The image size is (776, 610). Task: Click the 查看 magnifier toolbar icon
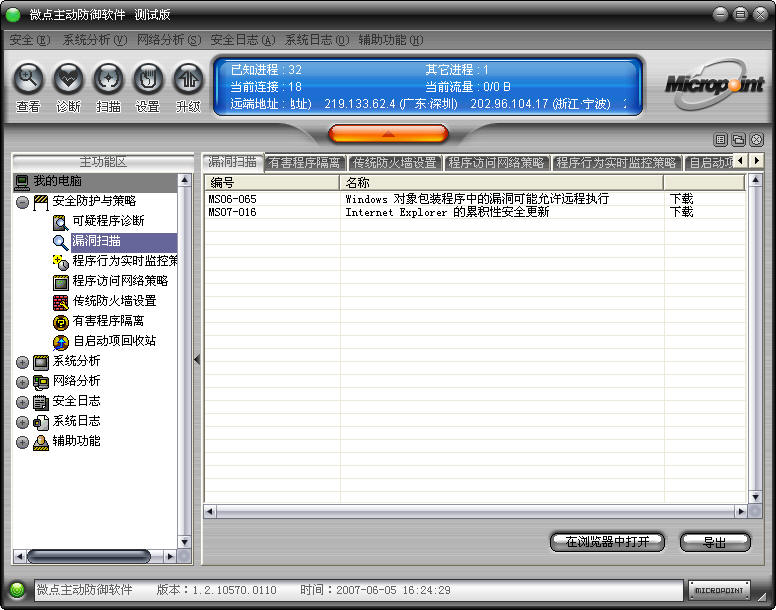[x=28, y=79]
